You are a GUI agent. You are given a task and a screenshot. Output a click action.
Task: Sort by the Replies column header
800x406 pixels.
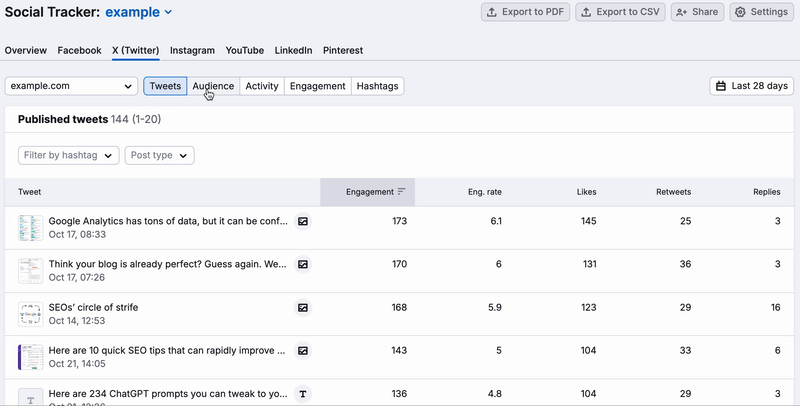[x=767, y=192]
